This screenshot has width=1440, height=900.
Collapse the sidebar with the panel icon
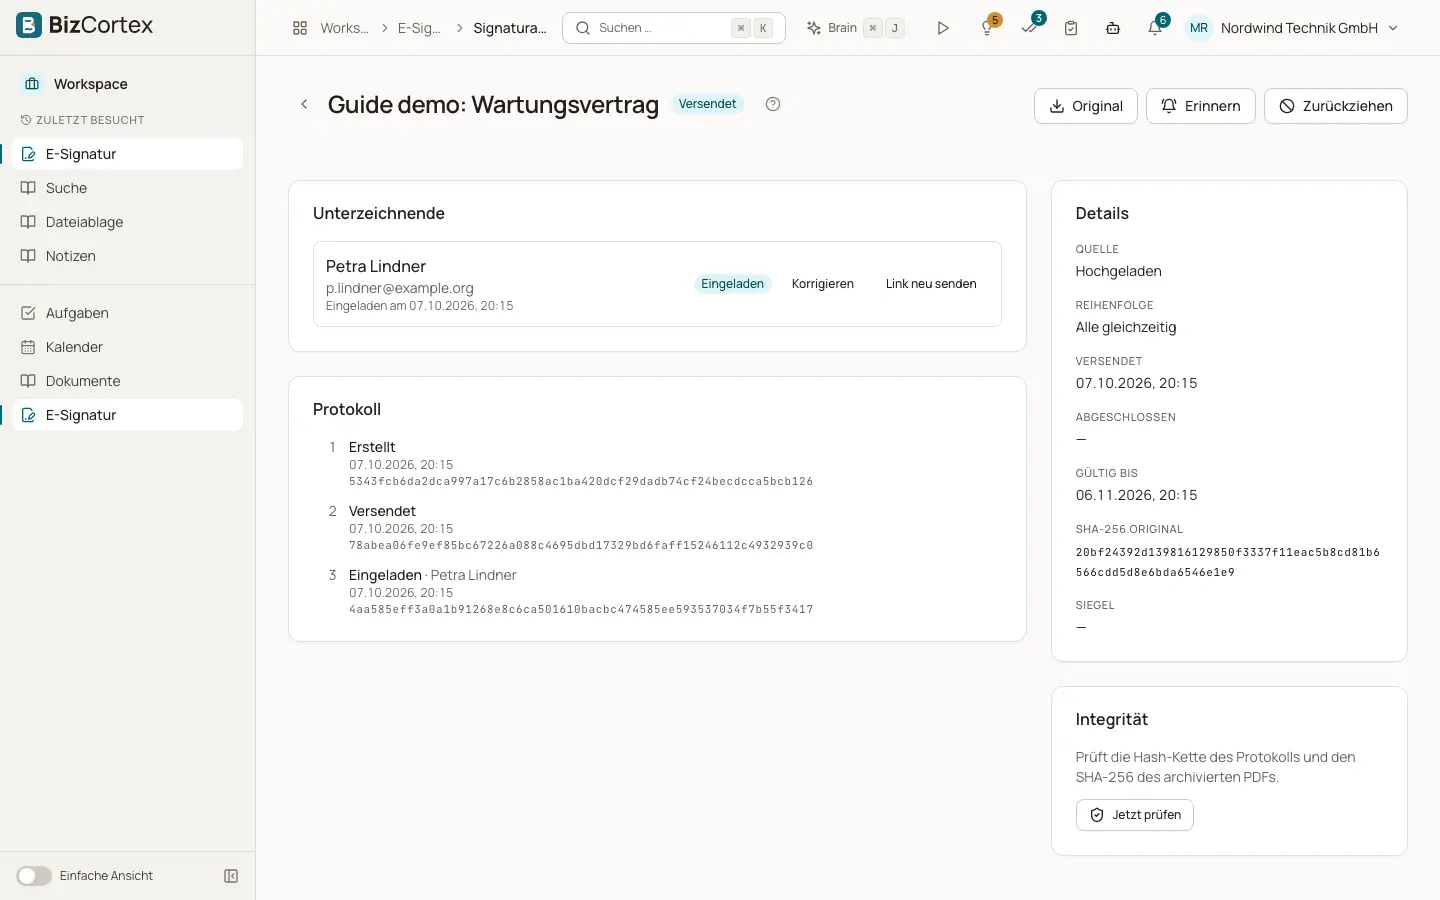pos(231,876)
